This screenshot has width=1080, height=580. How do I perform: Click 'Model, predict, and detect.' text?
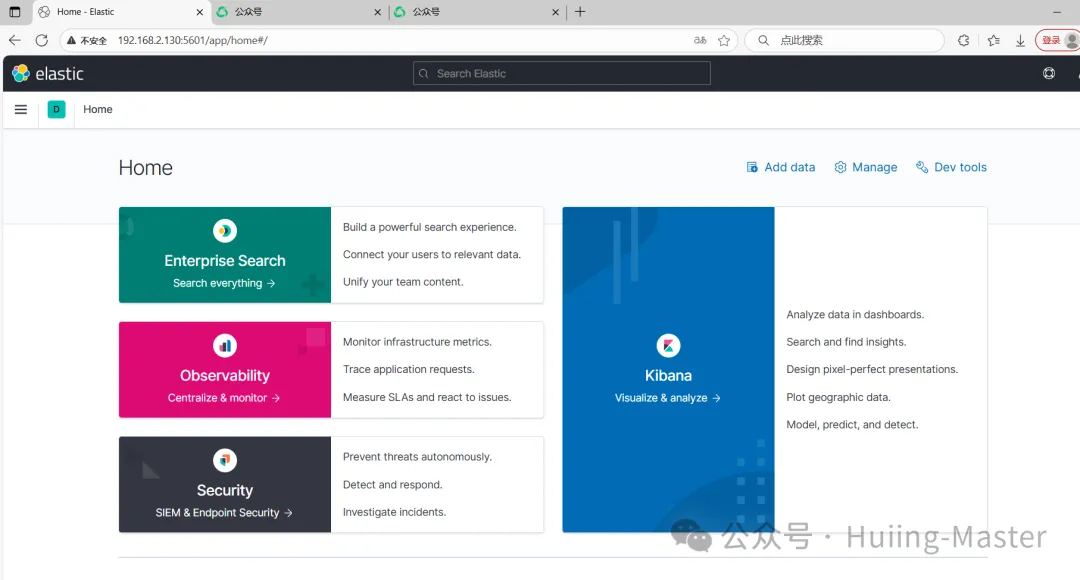click(x=852, y=425)
